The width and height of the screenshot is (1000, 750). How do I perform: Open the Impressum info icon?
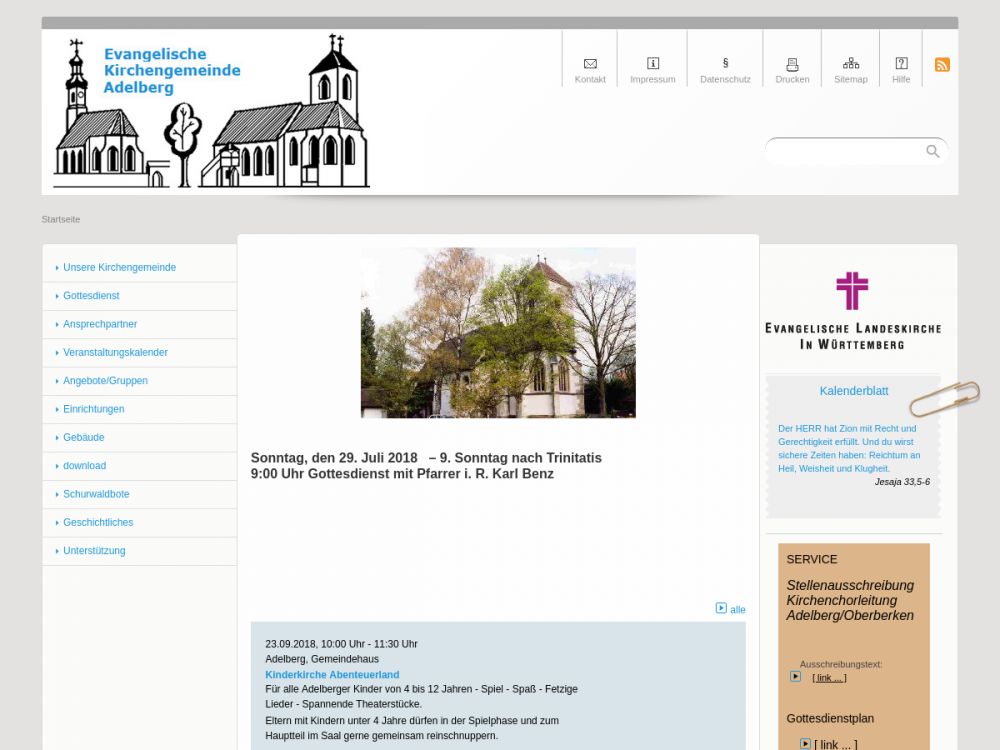653,64
